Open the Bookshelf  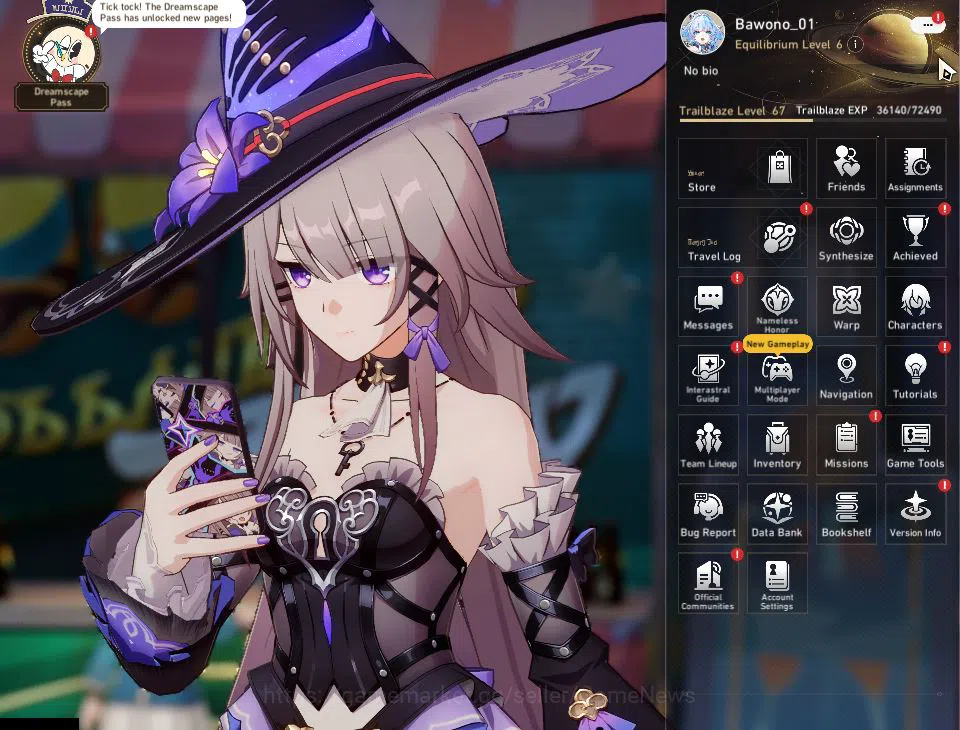click(846, 514)
